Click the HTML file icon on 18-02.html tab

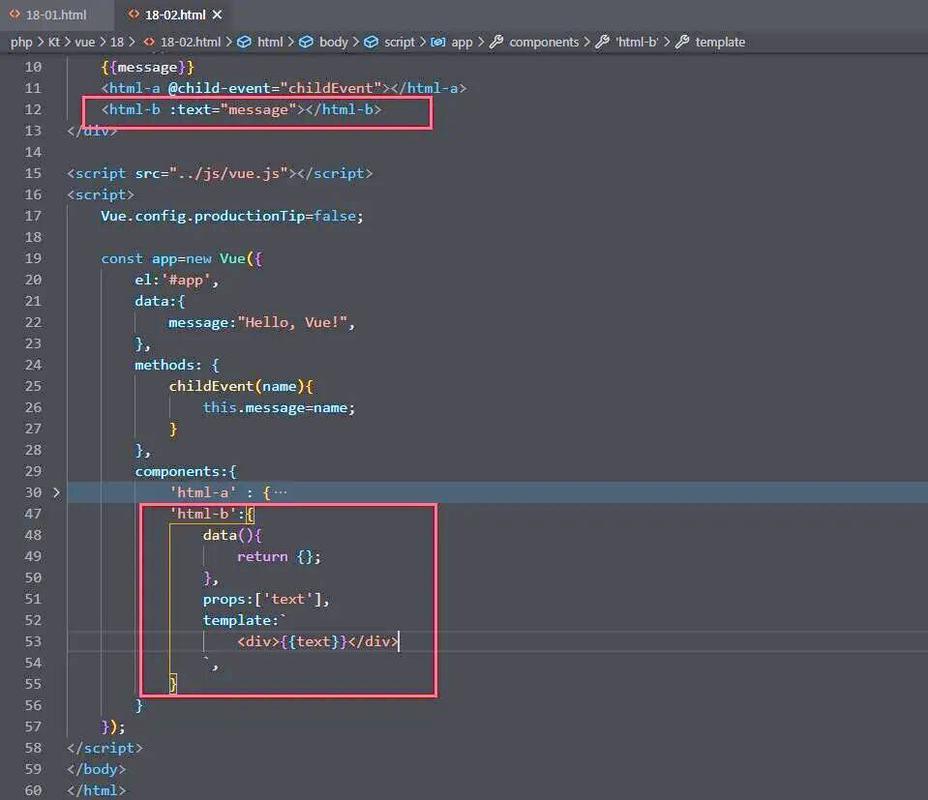pyautogui.click(x=134, y=14)
